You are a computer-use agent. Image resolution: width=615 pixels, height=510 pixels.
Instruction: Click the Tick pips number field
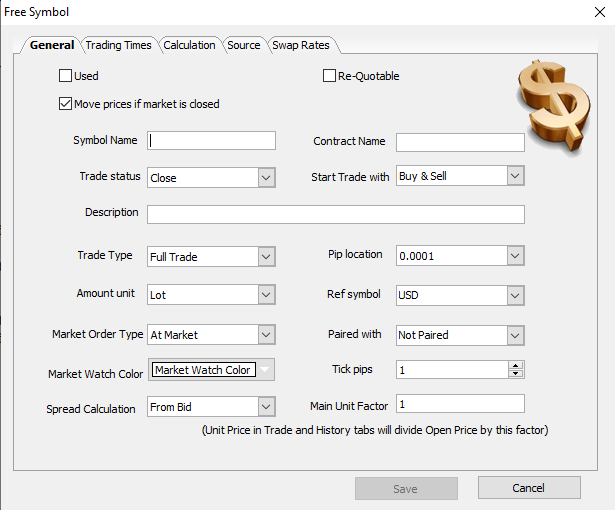coord(452,370)
